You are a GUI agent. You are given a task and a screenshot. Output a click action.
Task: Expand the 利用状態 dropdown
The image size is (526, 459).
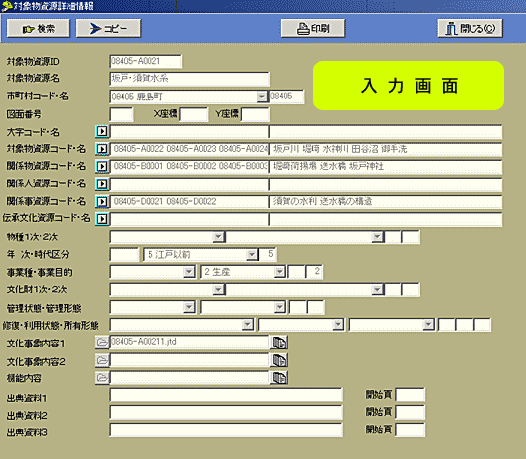point(338,324)
